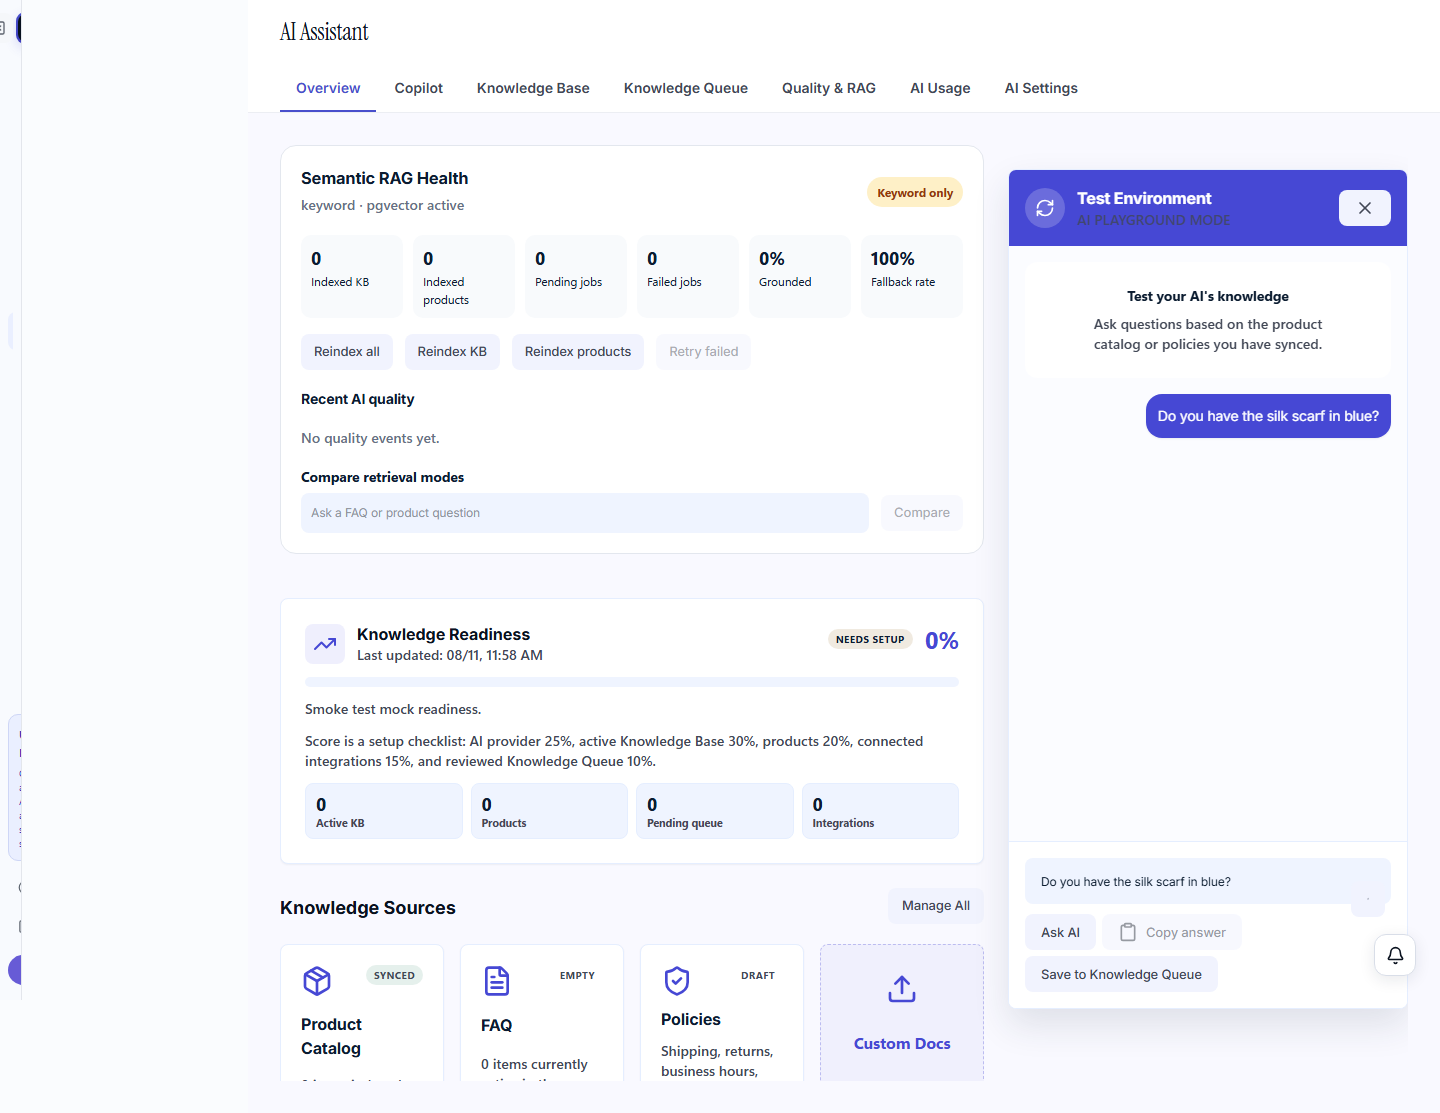Click the Active KB readiness tile

pyautogui.click(x=384, y=811)
